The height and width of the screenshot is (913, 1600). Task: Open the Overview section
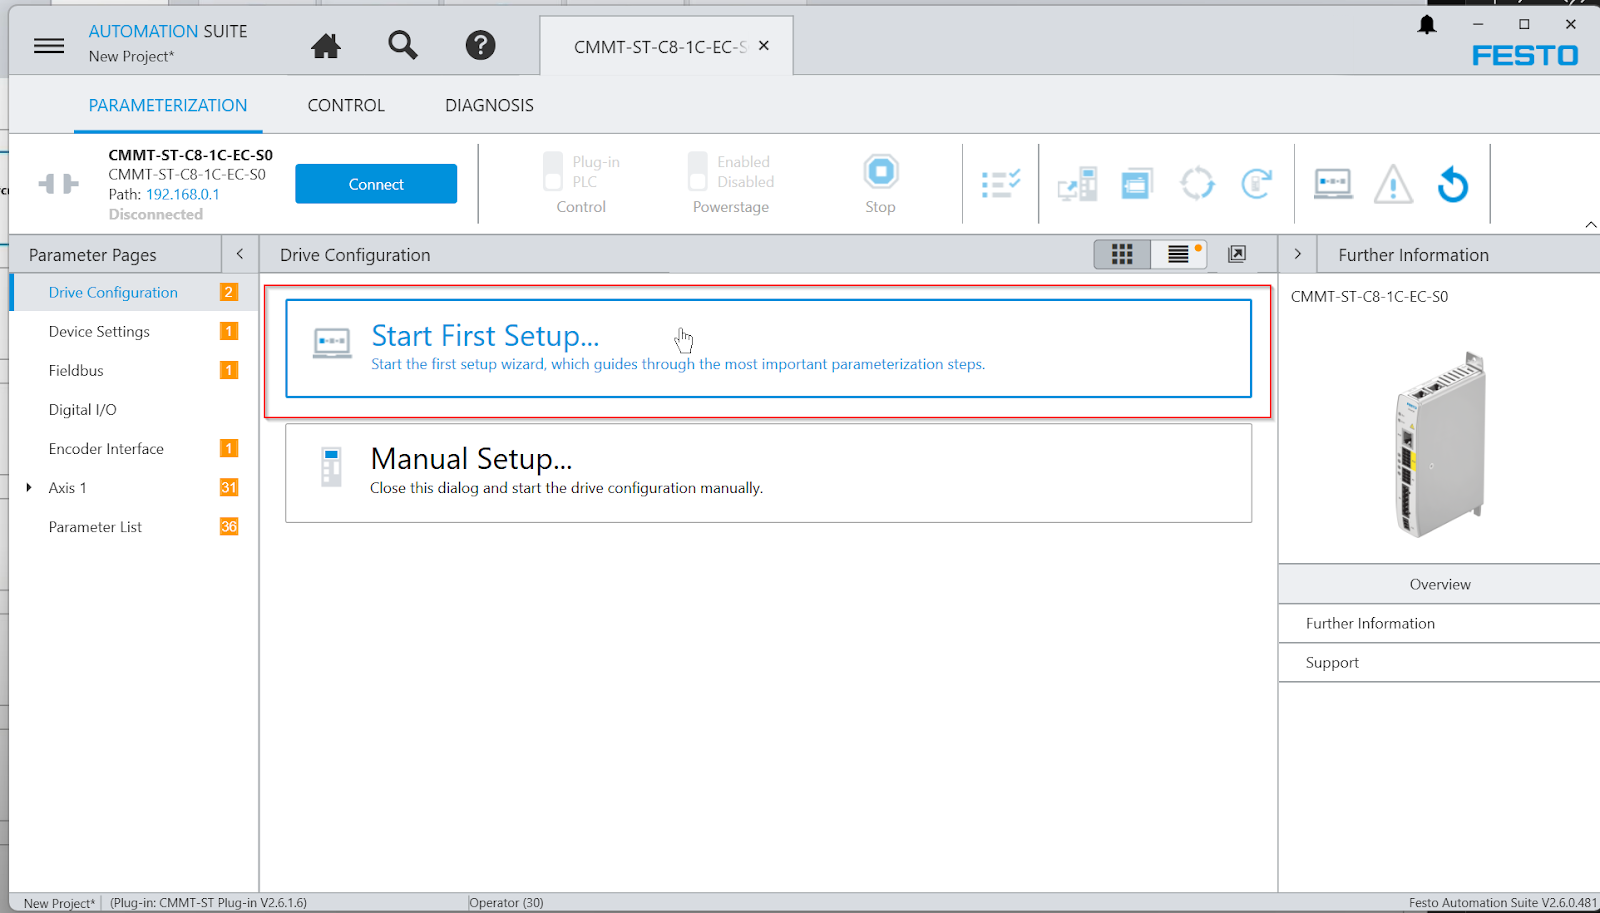point(1439,584)
